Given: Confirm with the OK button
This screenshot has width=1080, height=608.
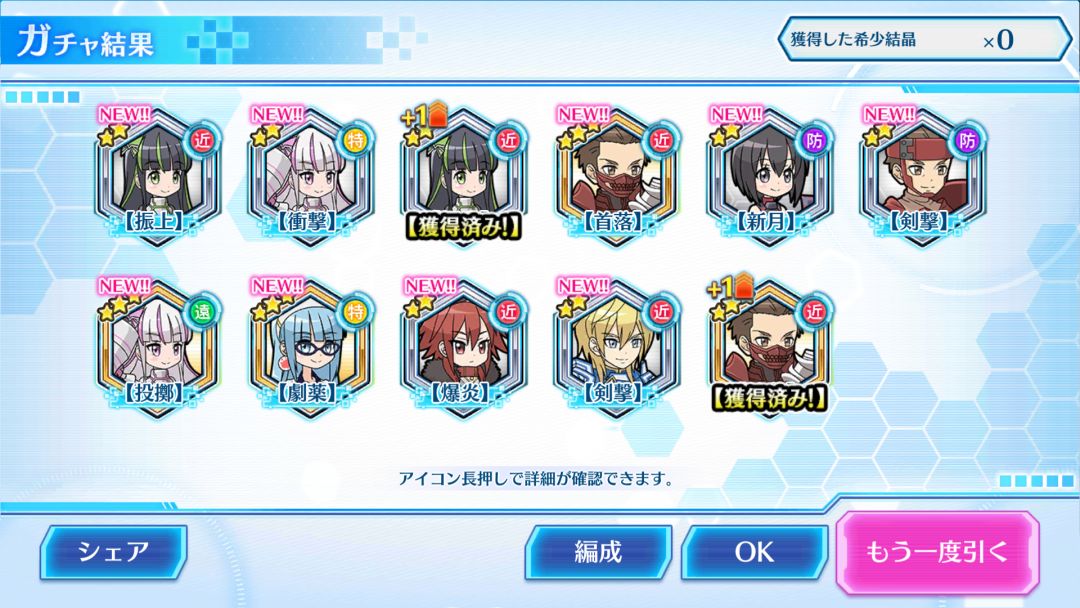Looking at the screenshot, I should 754,552.
